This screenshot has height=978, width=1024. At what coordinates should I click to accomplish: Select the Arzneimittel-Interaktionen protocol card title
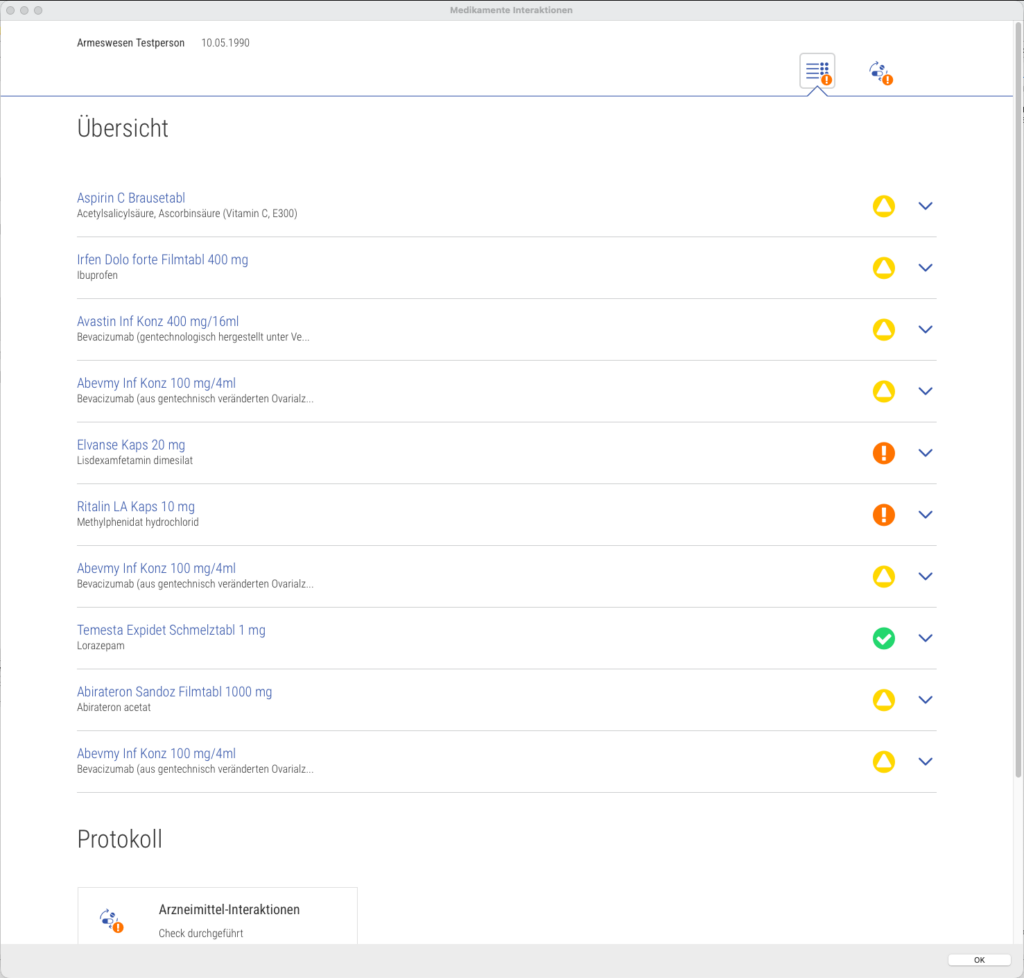coord(229,909)
